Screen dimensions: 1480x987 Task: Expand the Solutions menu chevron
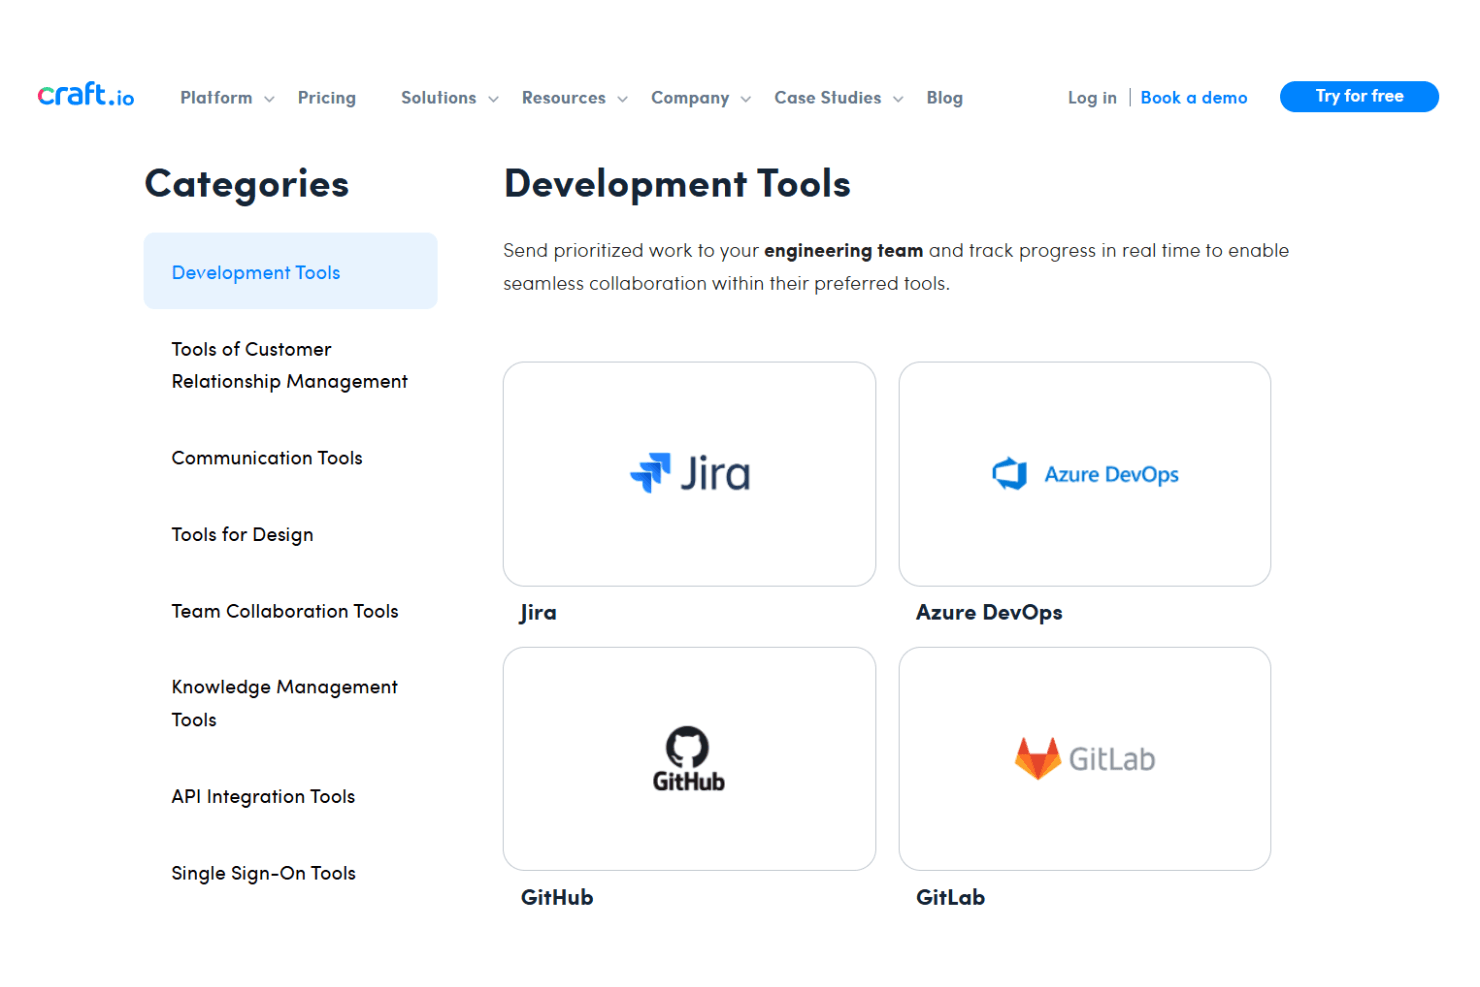(493, 99)
